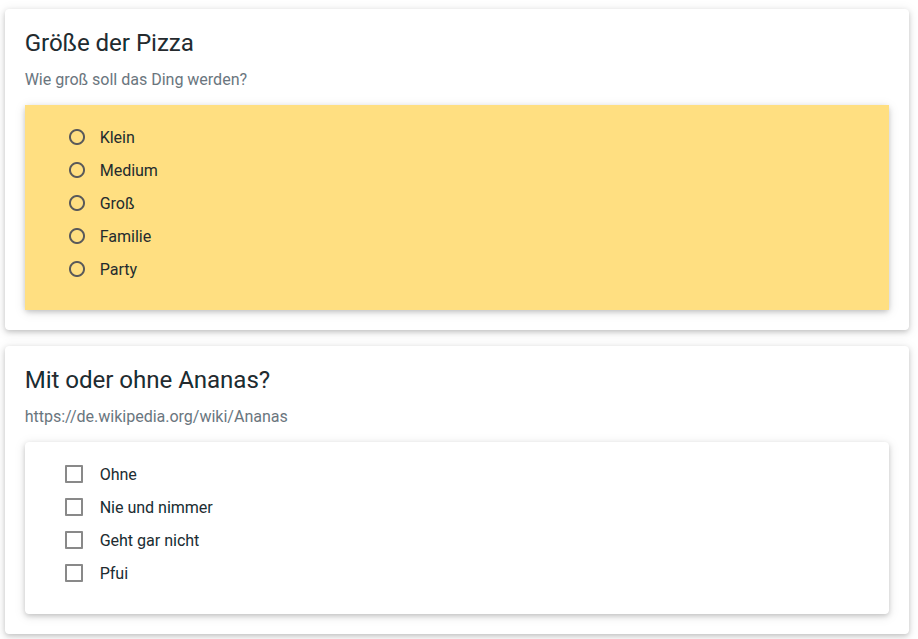Click the Mit oder ohne Ananas? heading
The image size is (918, 639).
tap(148, 380)
